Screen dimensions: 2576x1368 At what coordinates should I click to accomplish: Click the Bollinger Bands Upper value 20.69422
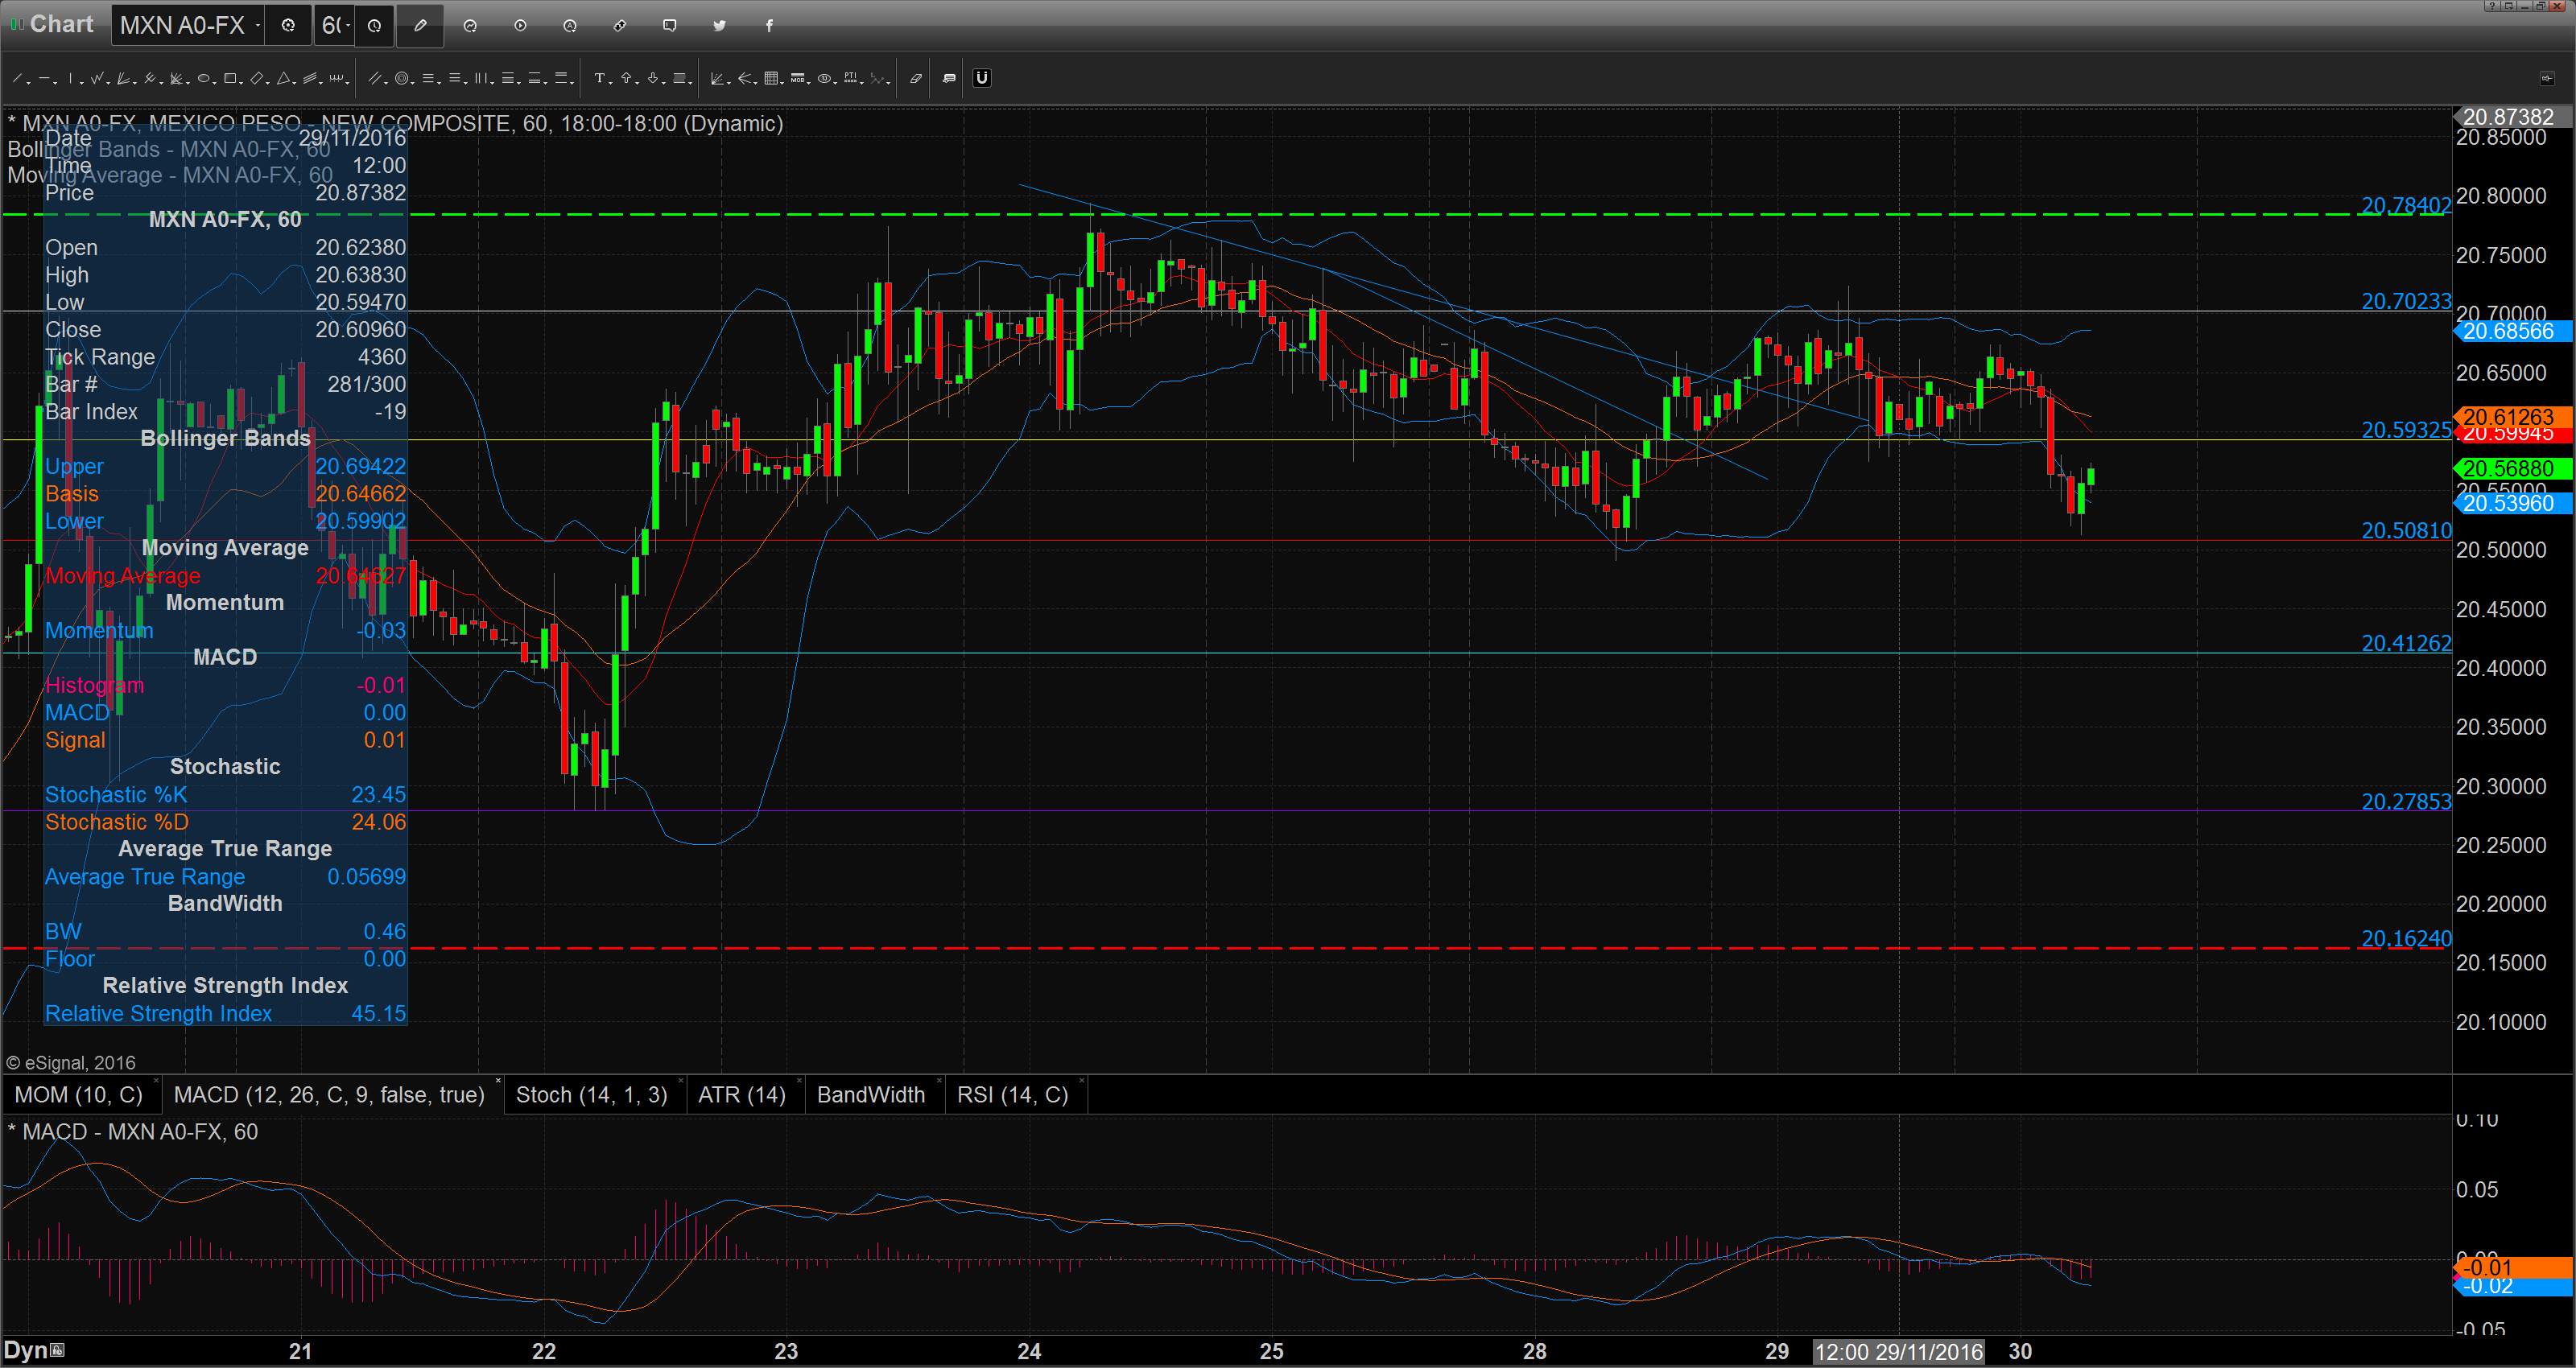pos(361,467)
